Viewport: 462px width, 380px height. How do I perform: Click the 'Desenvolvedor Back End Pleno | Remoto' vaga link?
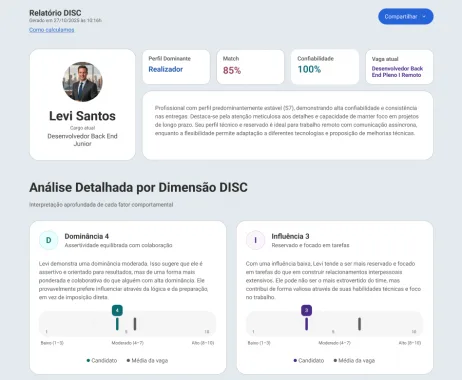397,72
